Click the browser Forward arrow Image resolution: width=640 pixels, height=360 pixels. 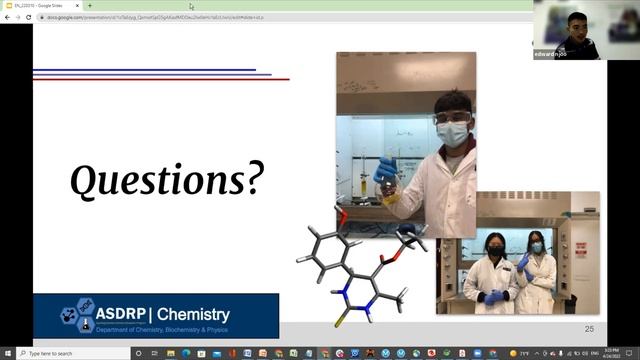(18, 18)
